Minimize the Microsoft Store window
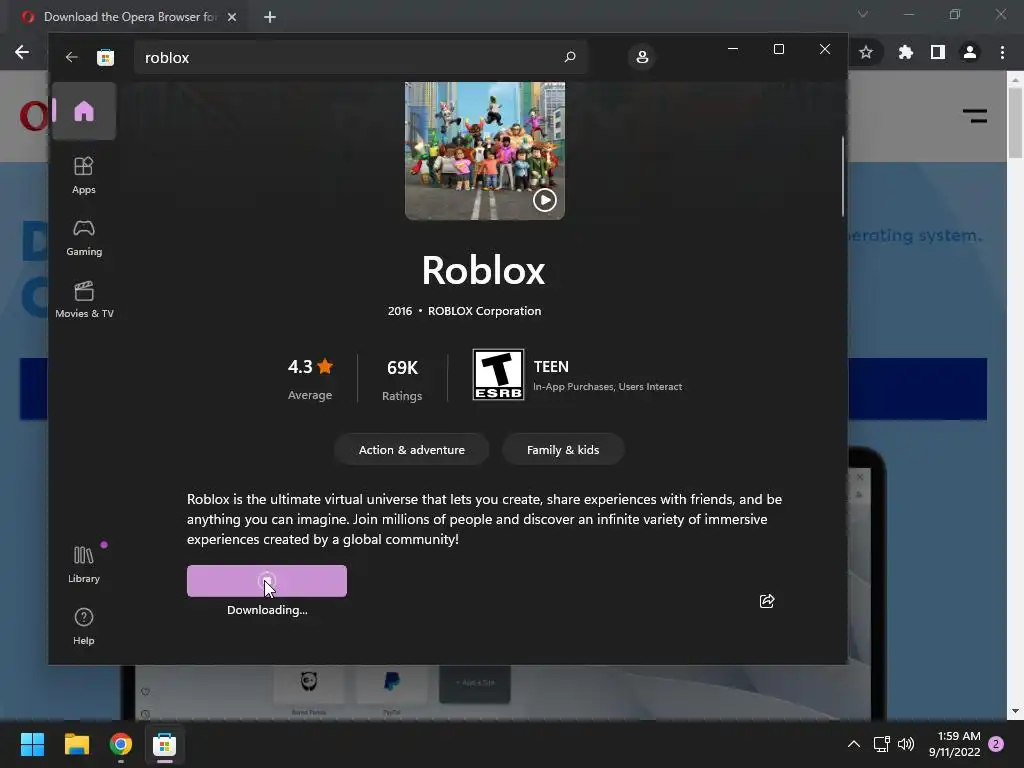The width and height of the screenshot is (1024, 768). pos(733,49)
